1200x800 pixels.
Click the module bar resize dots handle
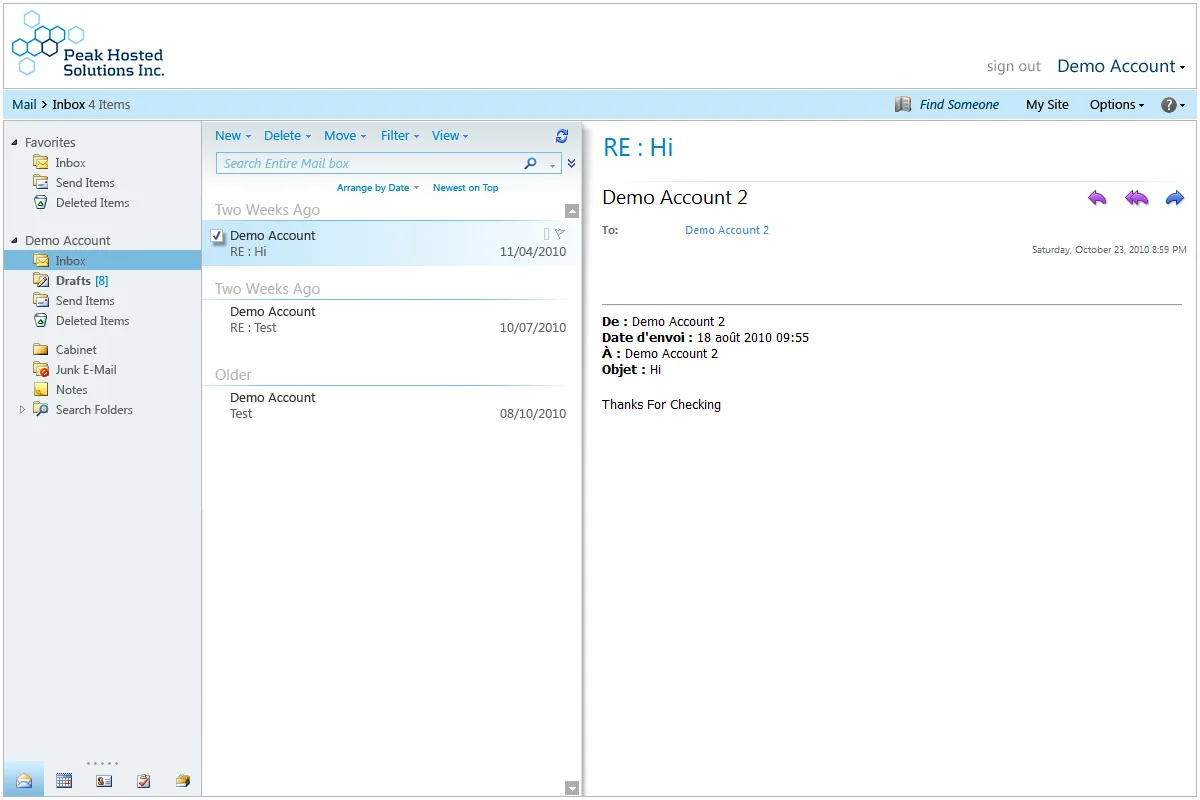102,763
